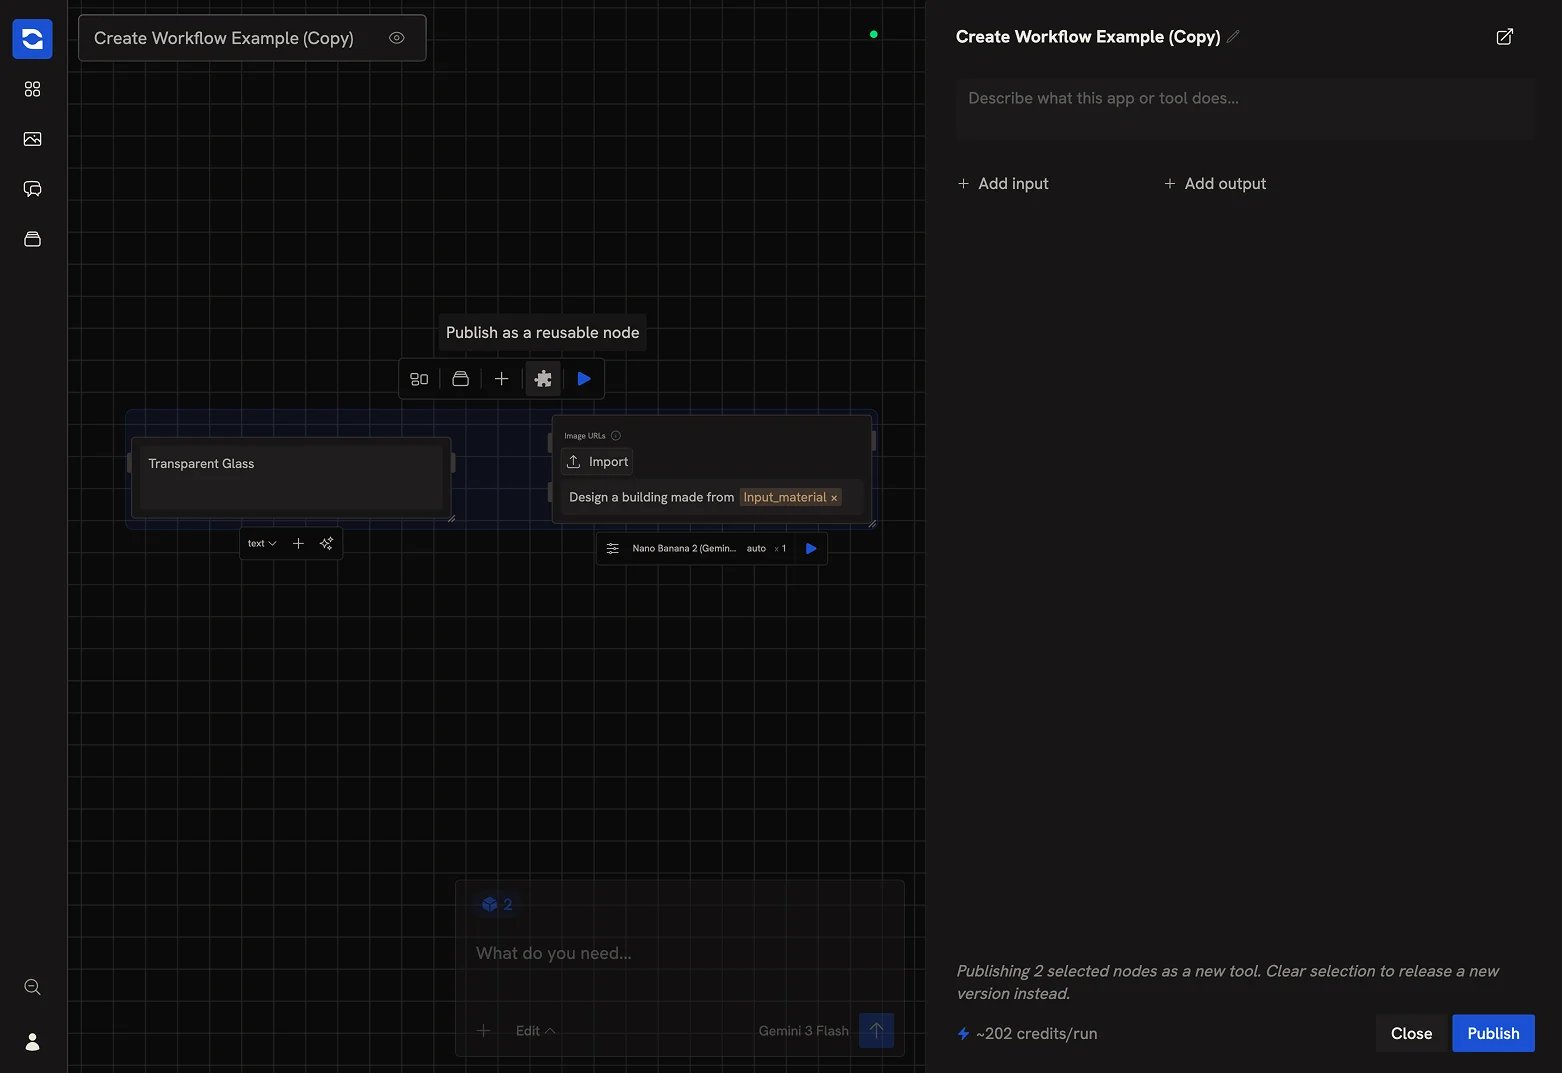Click the pencil edit icon beside panel title
Image resolution: width=1562 pixels, height=1073 pixels.
click(1233, 36)
